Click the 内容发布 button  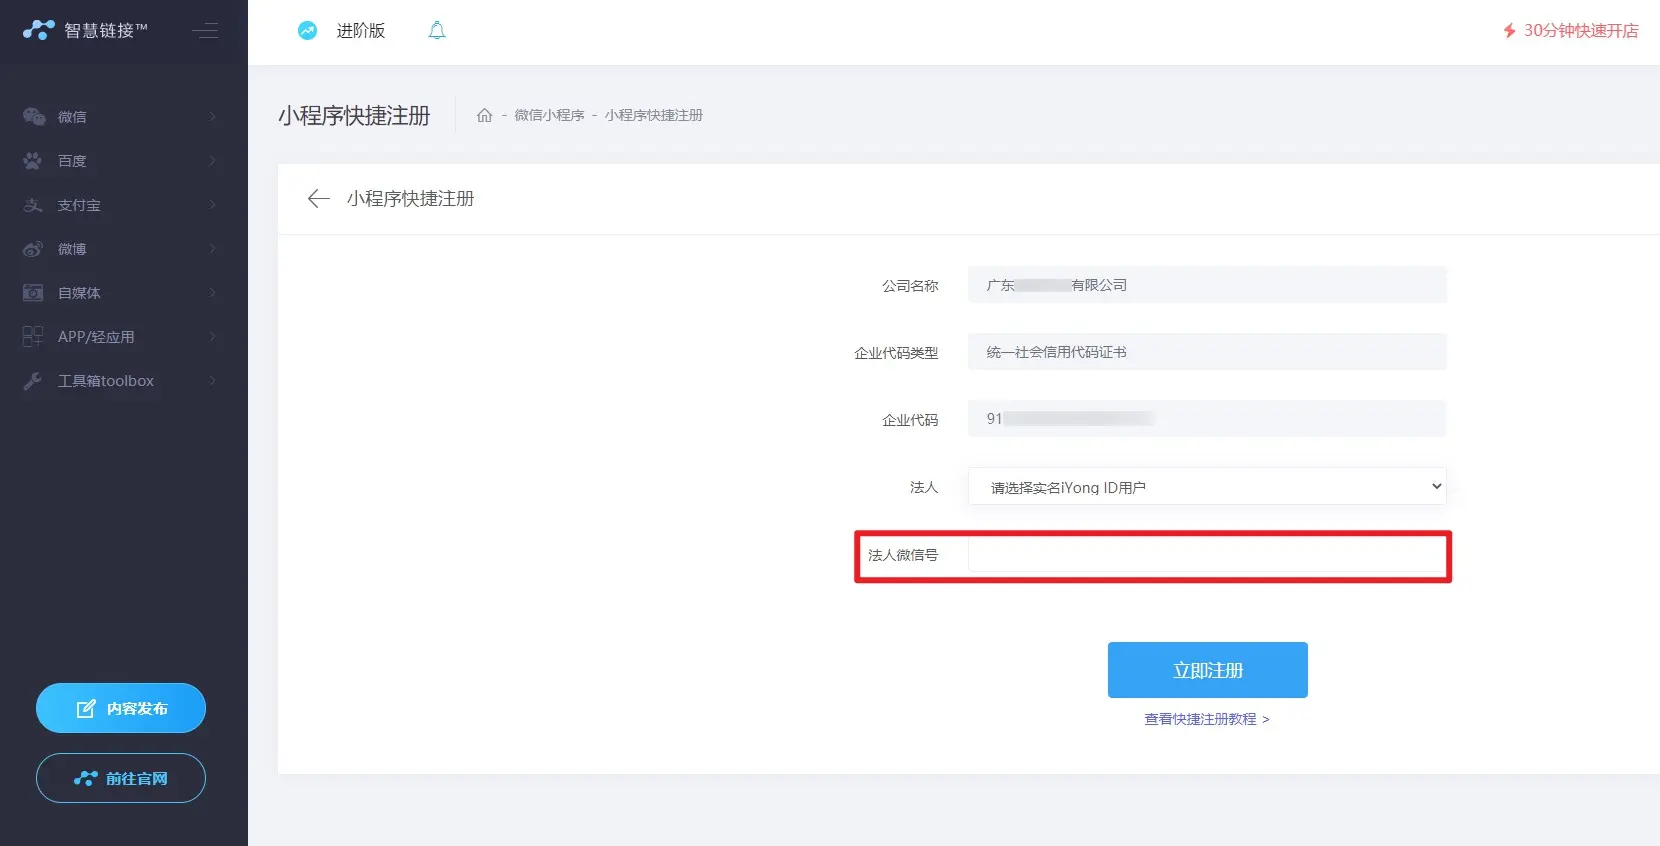[121, 708]
